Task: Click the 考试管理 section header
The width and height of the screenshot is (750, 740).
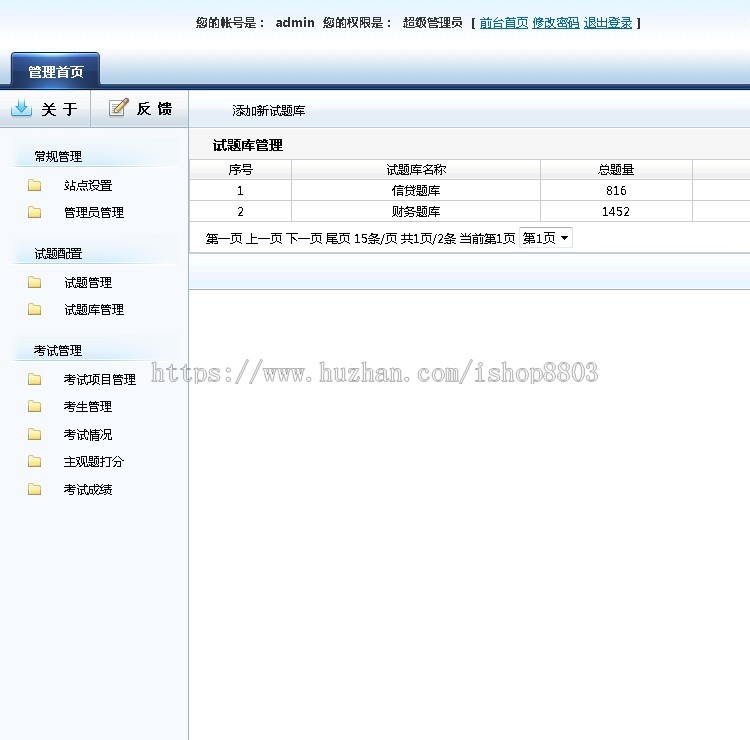Action: (x=57, y=351)
